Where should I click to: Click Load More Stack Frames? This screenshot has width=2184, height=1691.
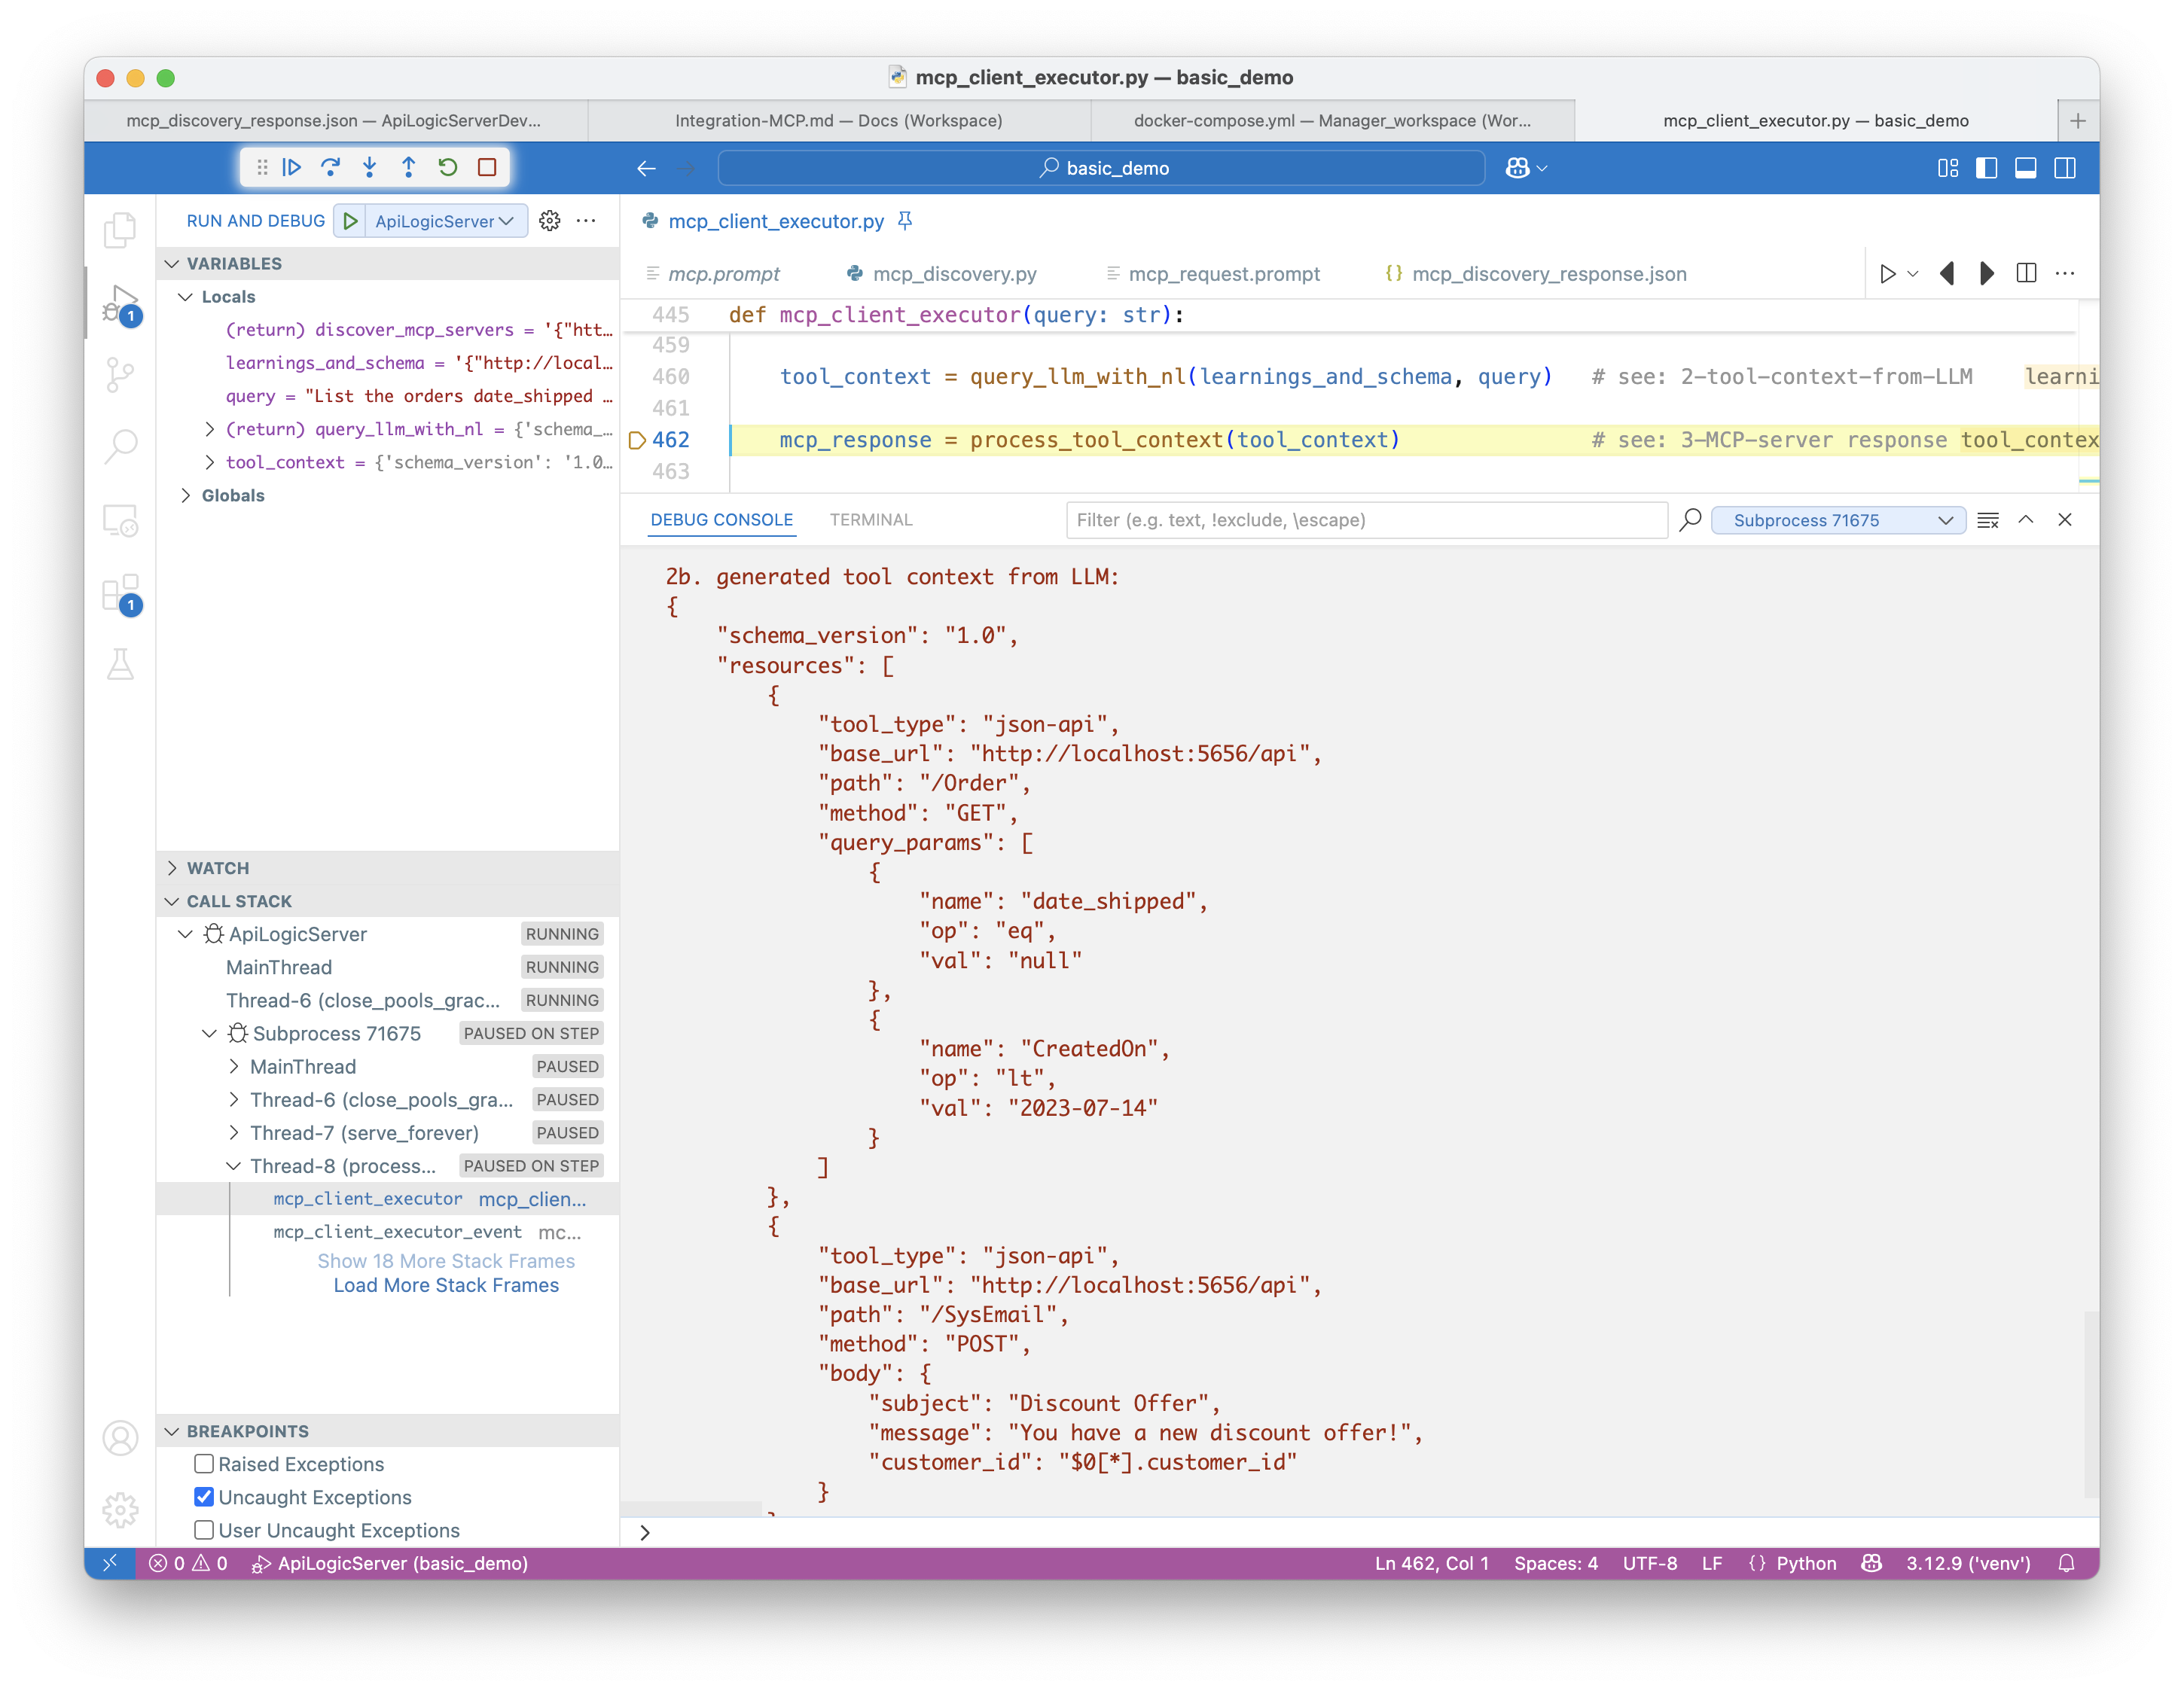coord(446,1285)
